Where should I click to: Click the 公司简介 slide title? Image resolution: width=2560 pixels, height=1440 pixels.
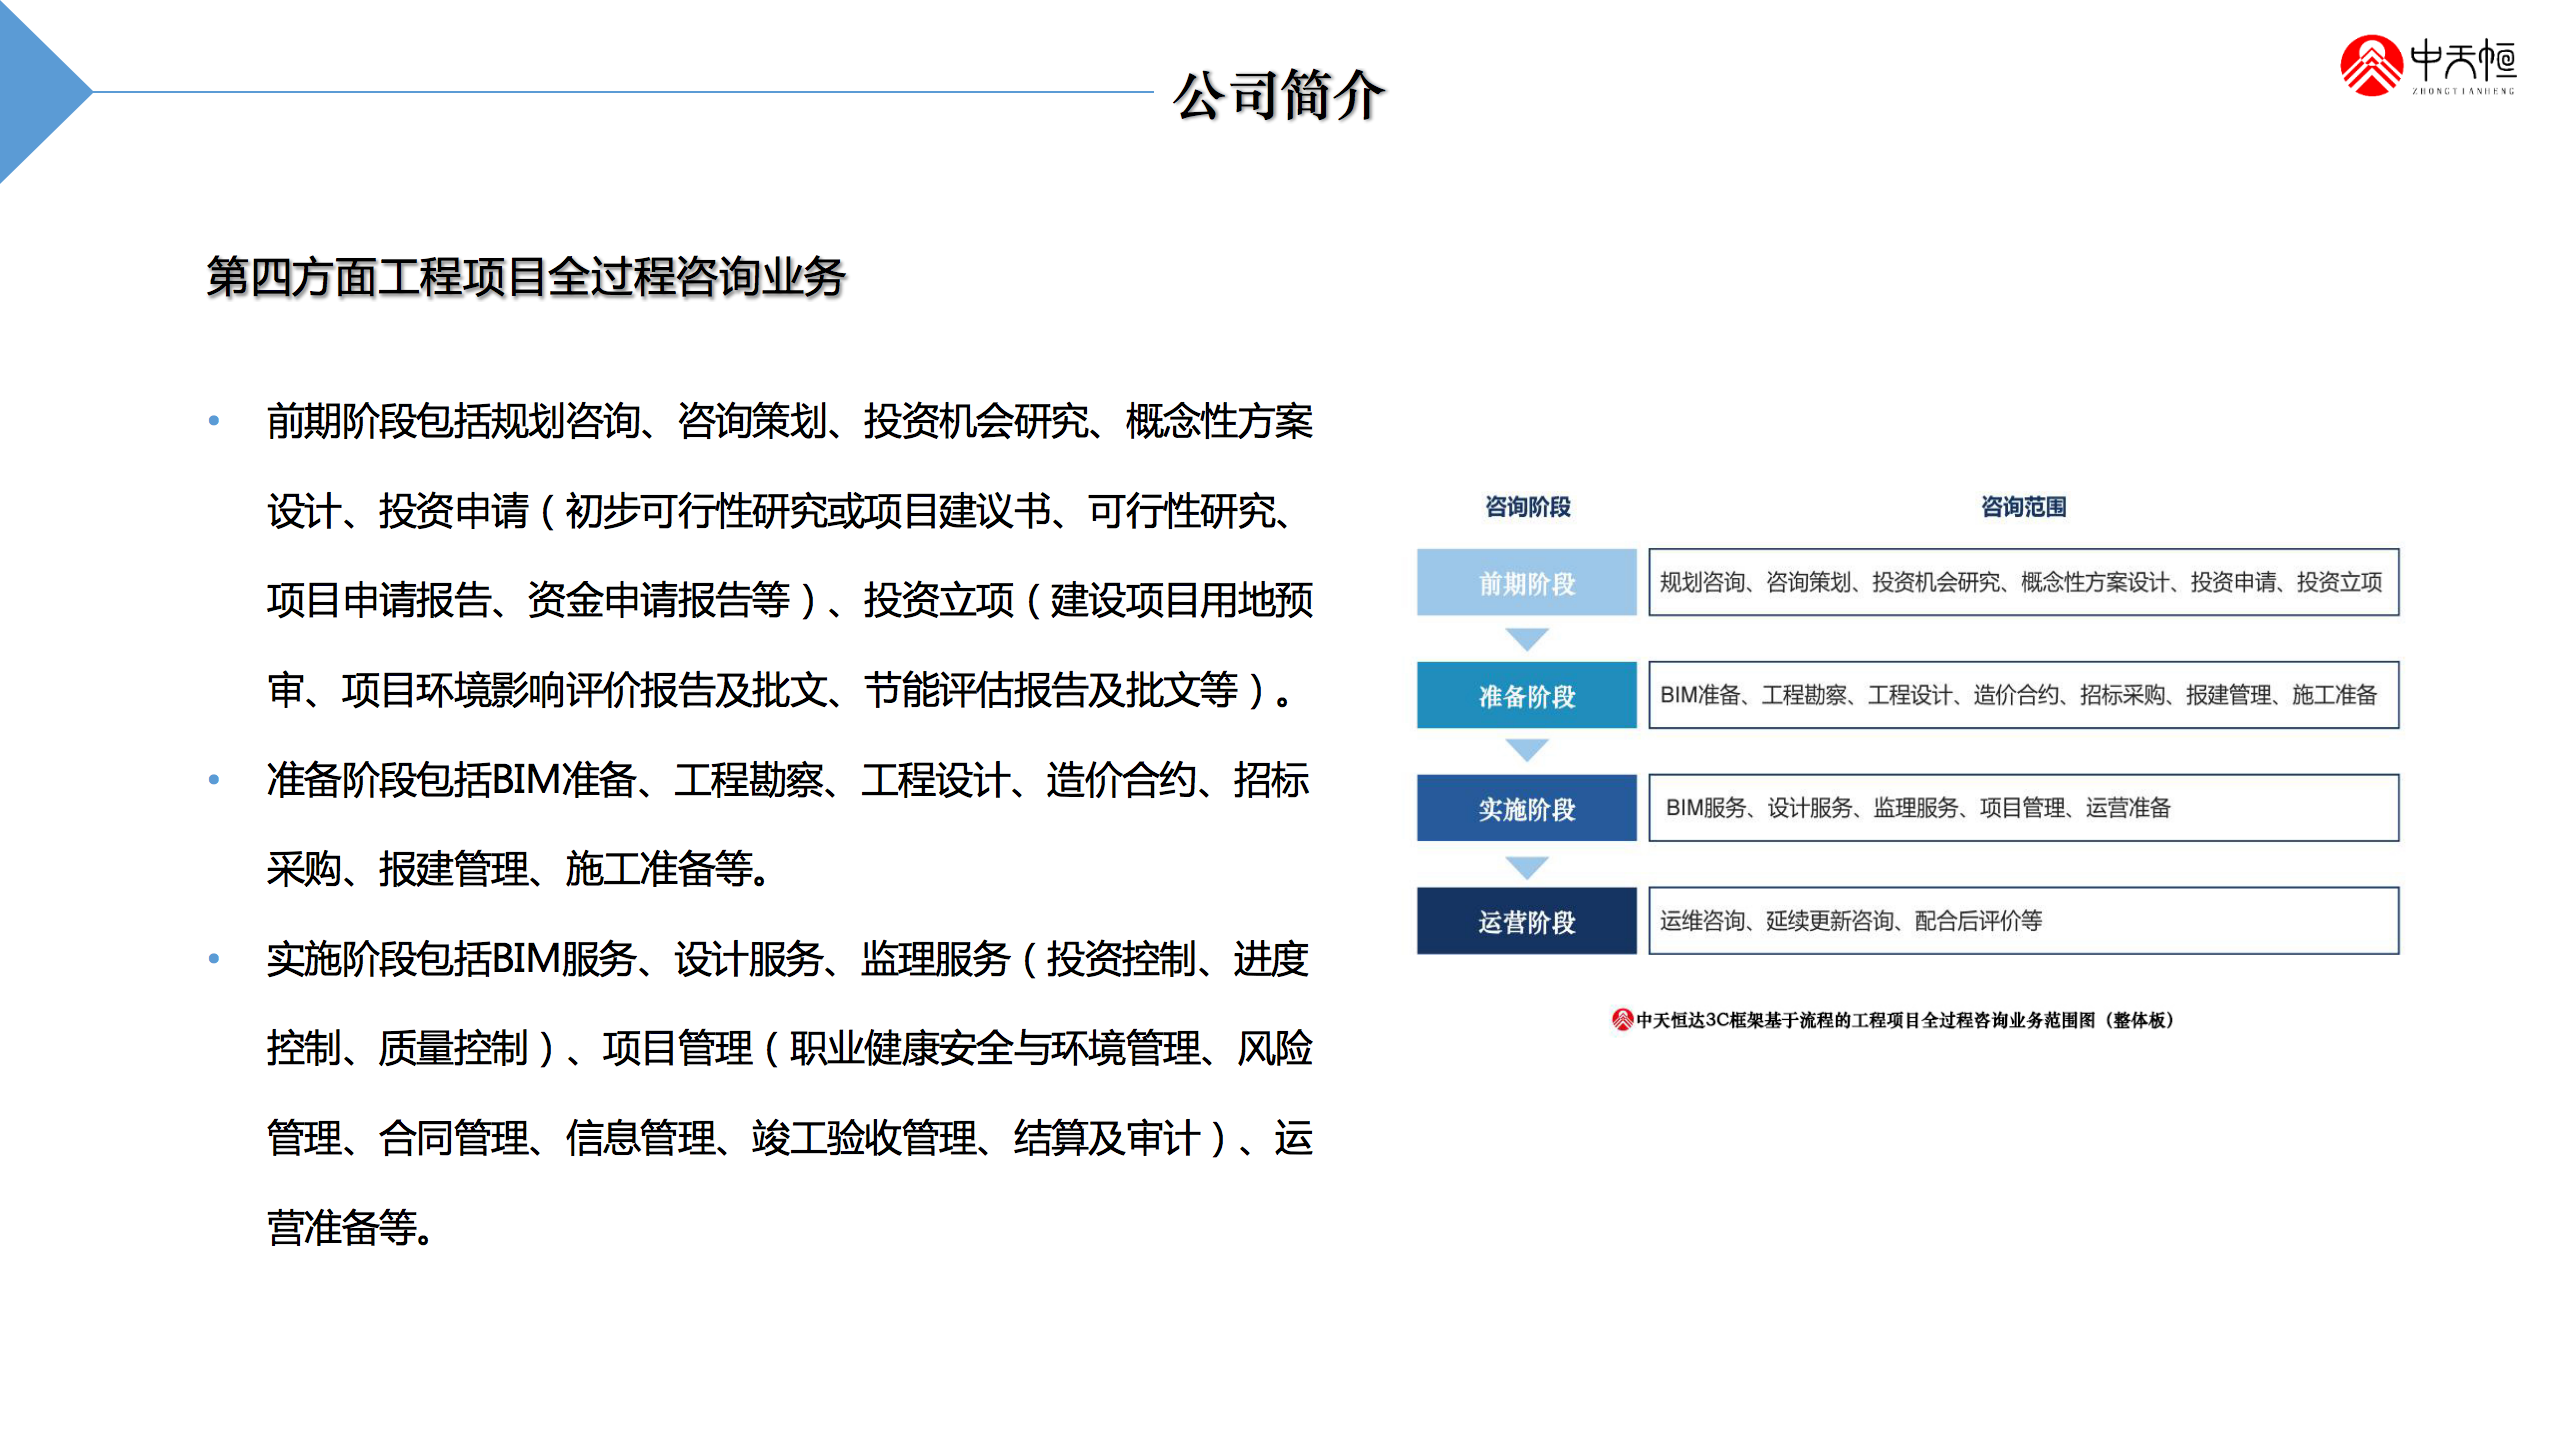pos(1278,95)
